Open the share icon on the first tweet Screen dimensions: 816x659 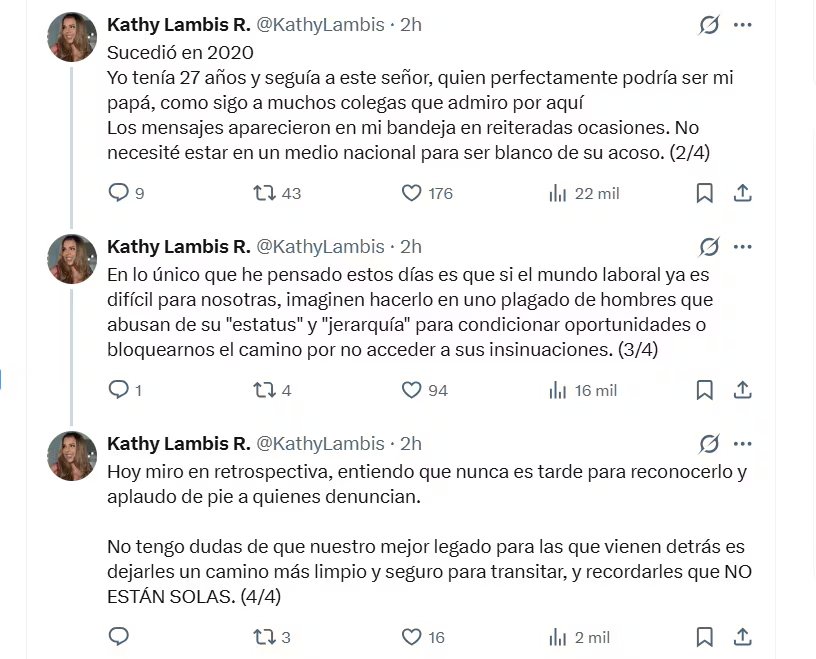[x=742, y=193]
